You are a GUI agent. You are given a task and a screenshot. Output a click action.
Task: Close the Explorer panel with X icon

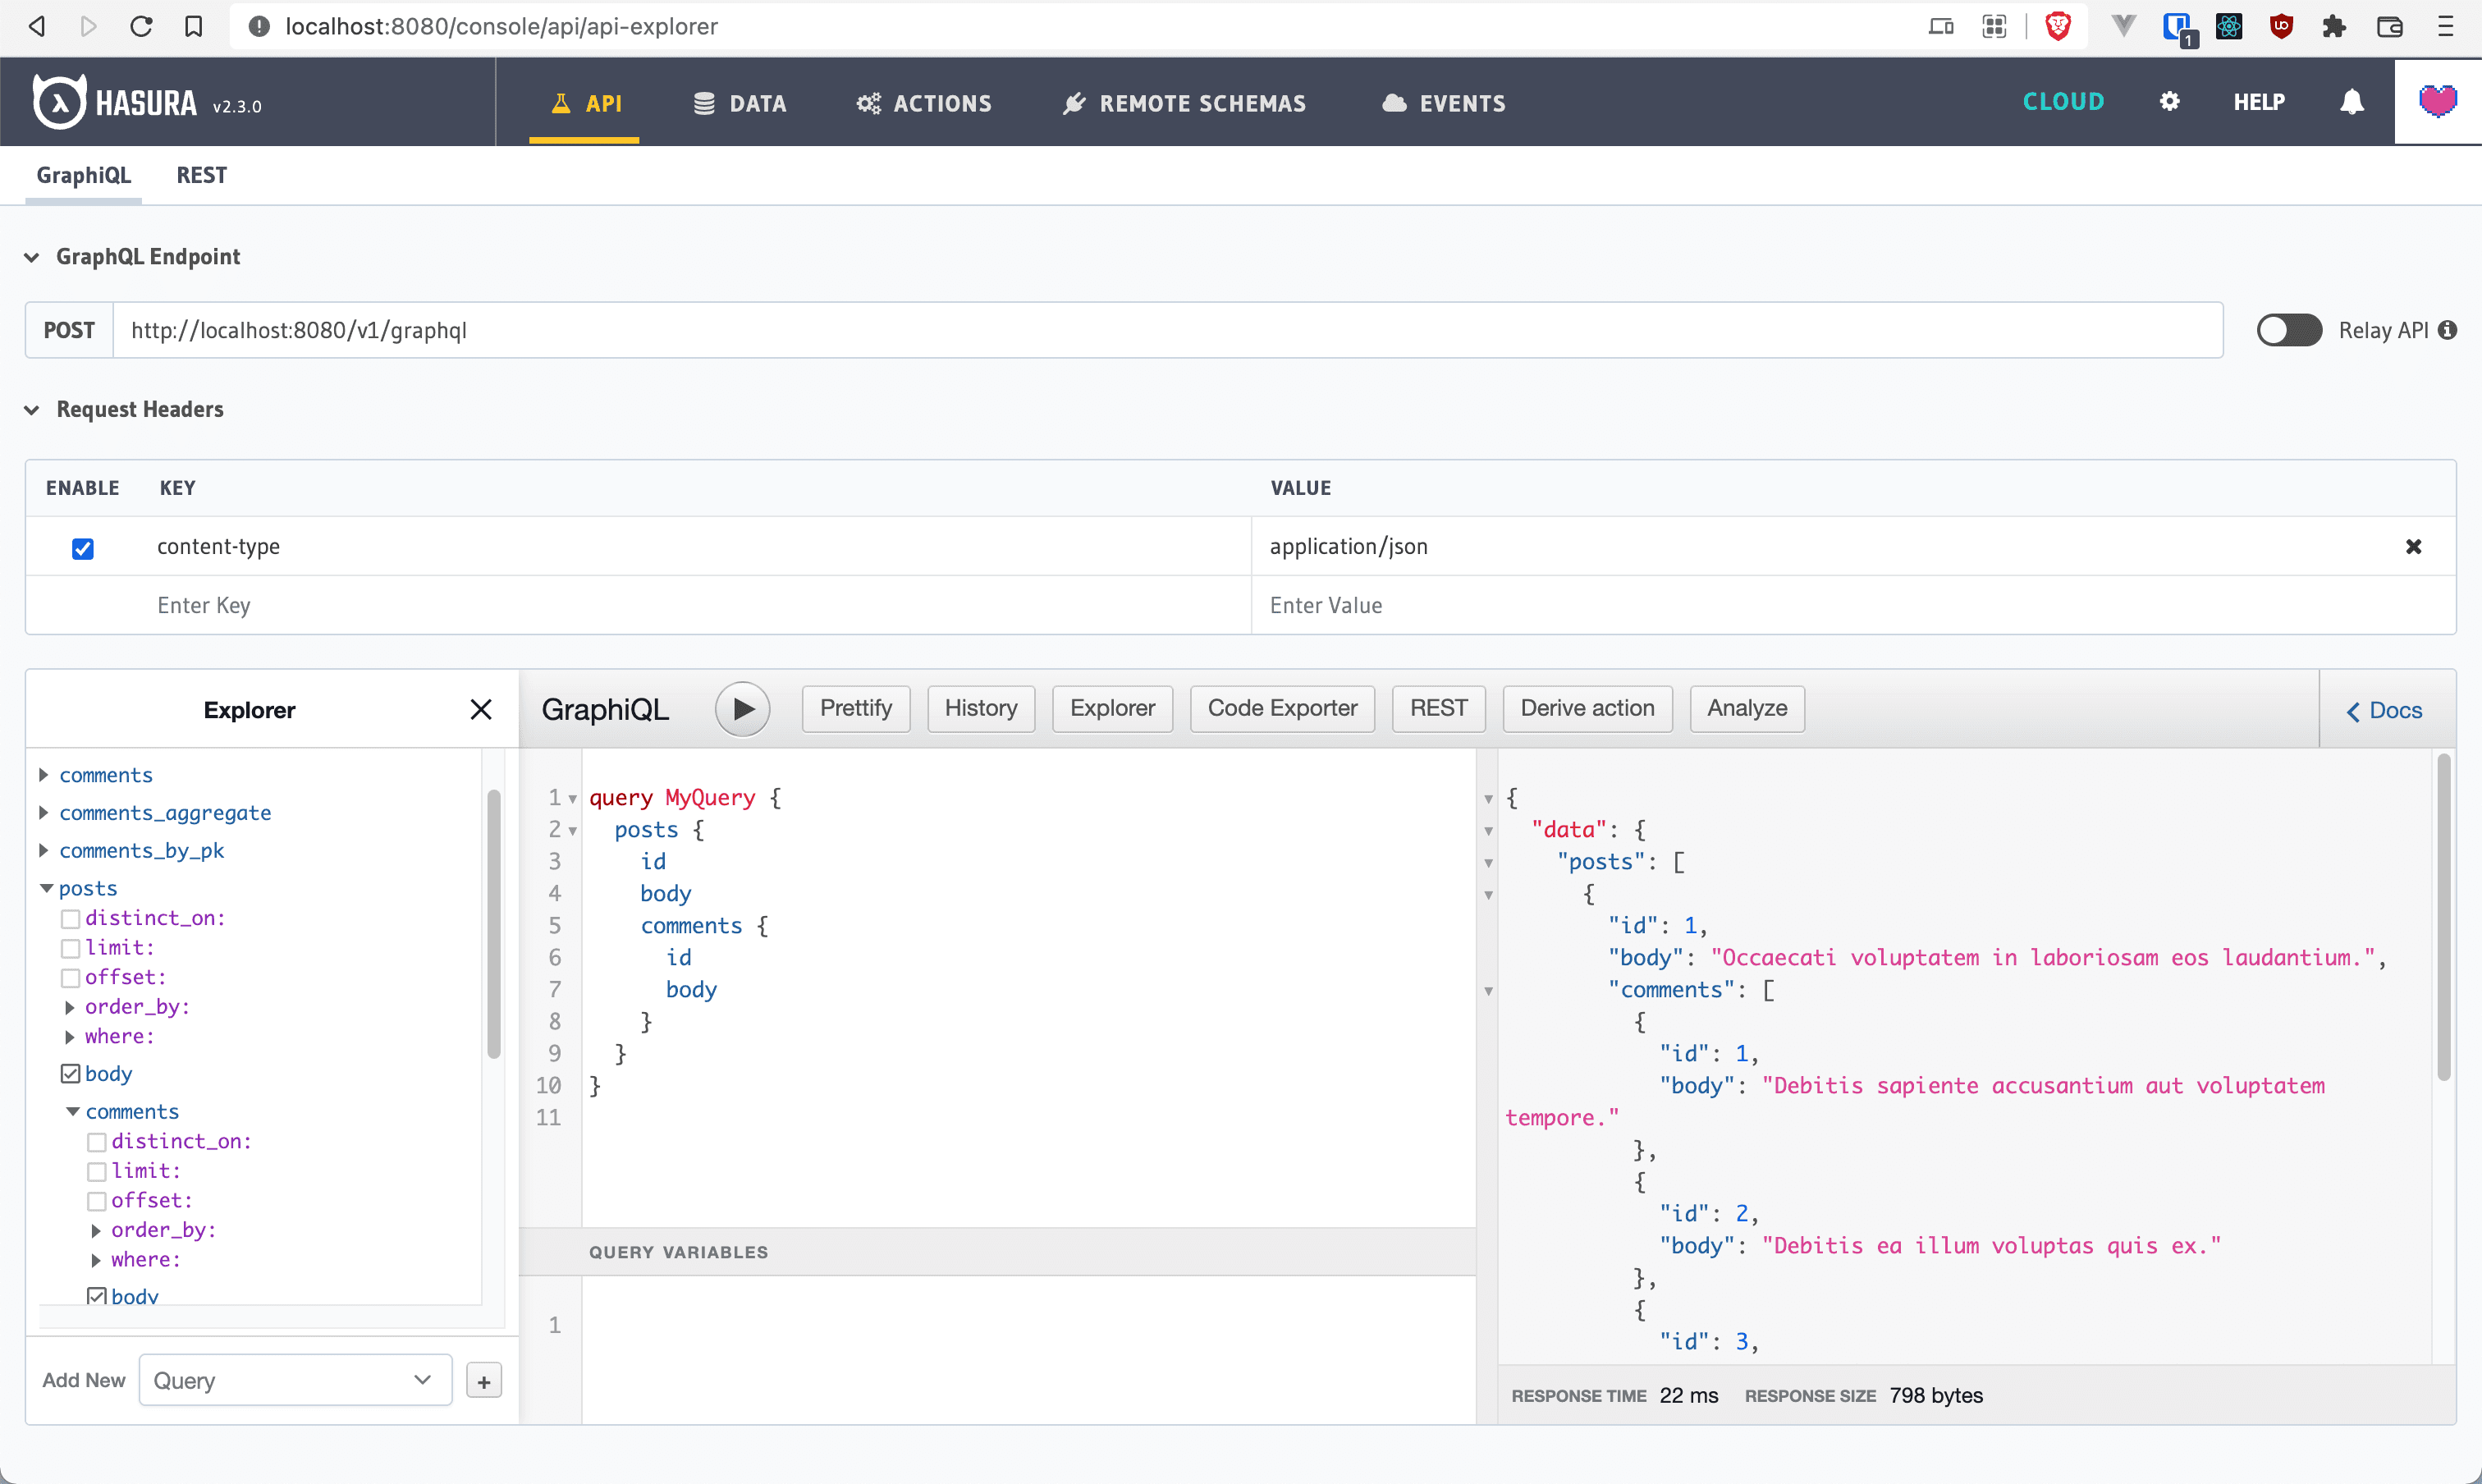tap(479, 708)
